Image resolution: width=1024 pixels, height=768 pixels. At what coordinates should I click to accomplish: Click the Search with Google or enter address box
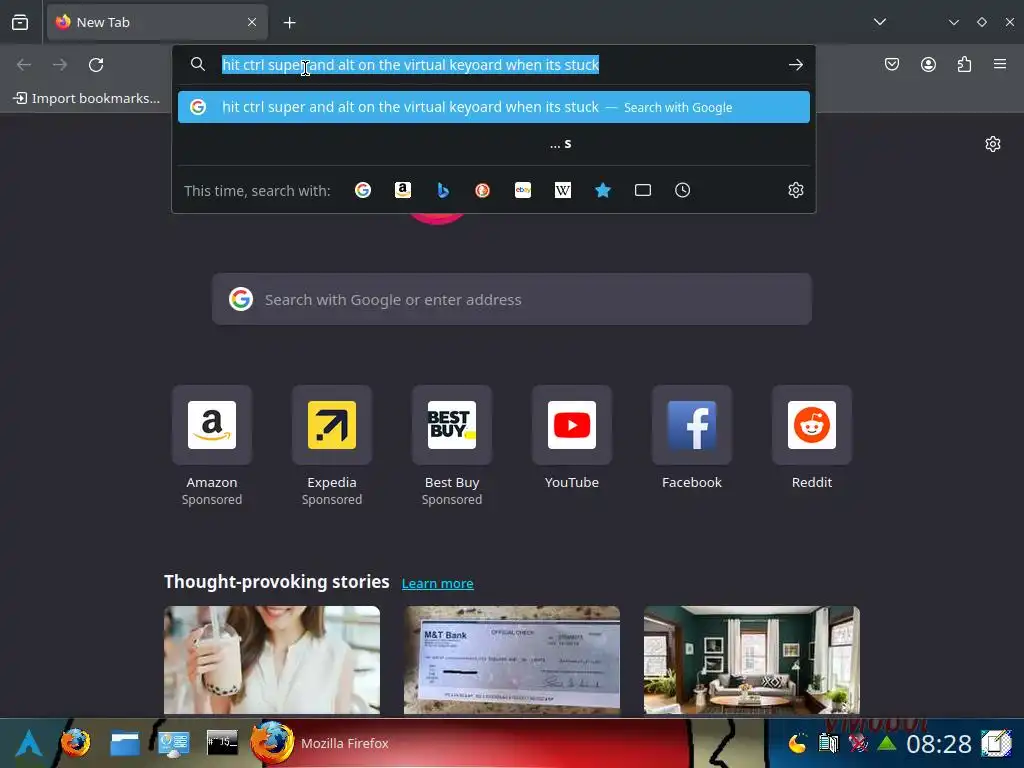(x=512, y=299)
